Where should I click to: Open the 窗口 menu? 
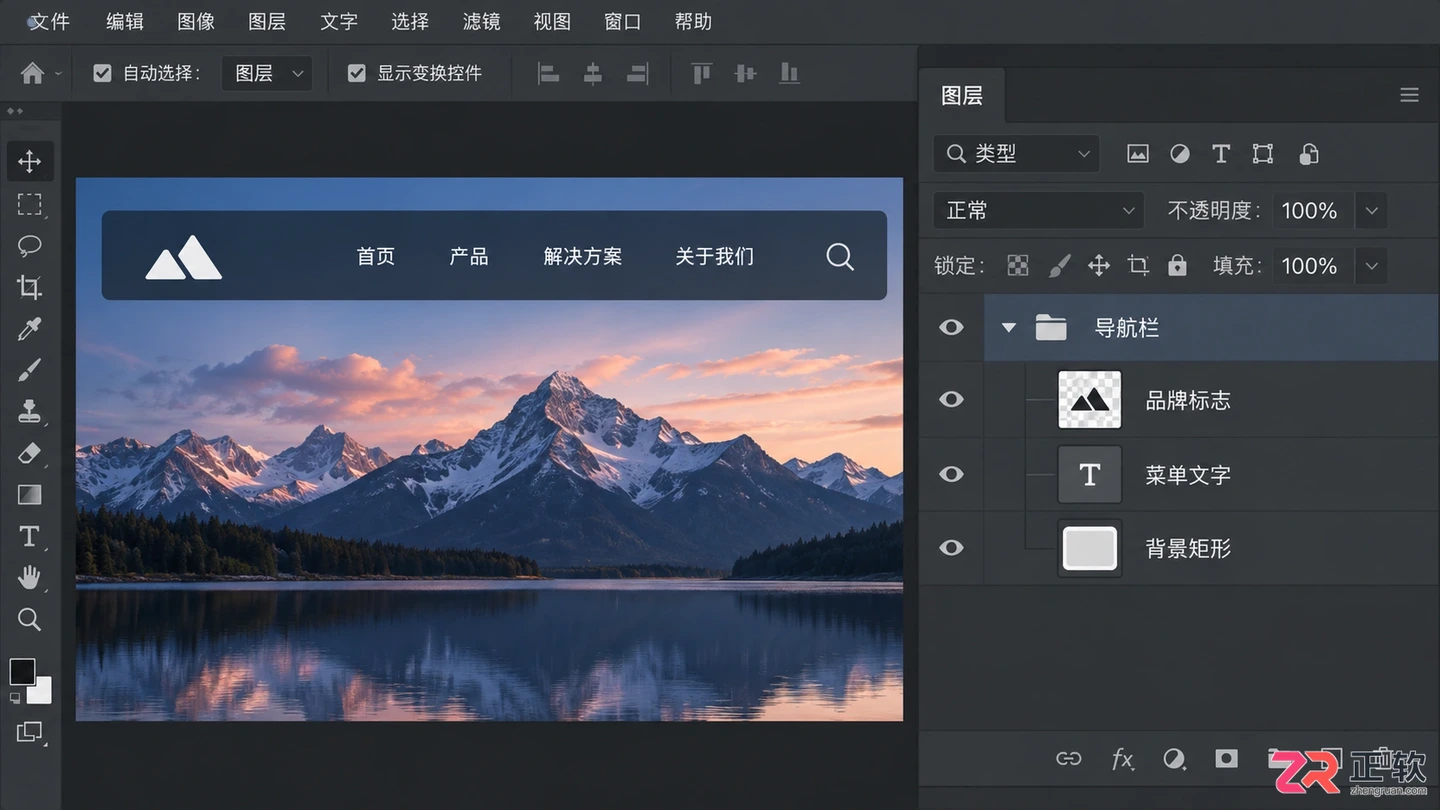point(623,21)
